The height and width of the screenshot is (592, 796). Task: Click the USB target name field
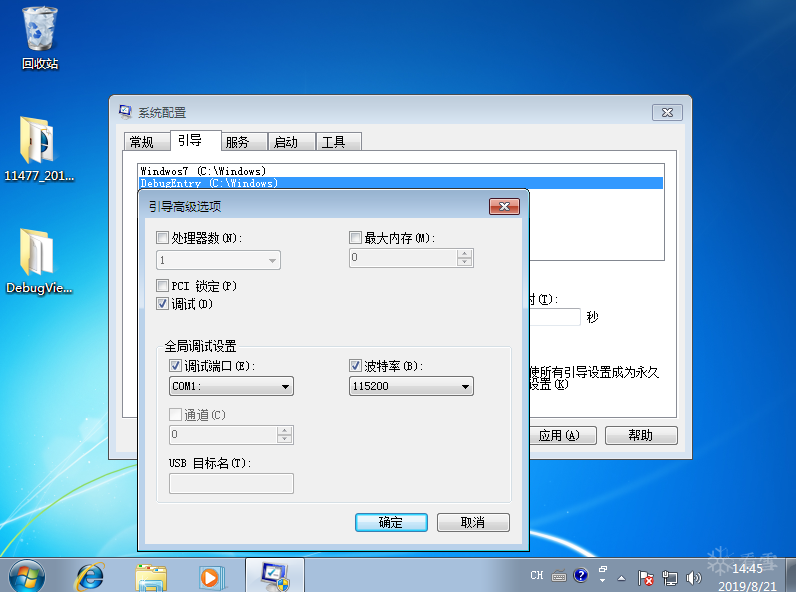point(231,483)
